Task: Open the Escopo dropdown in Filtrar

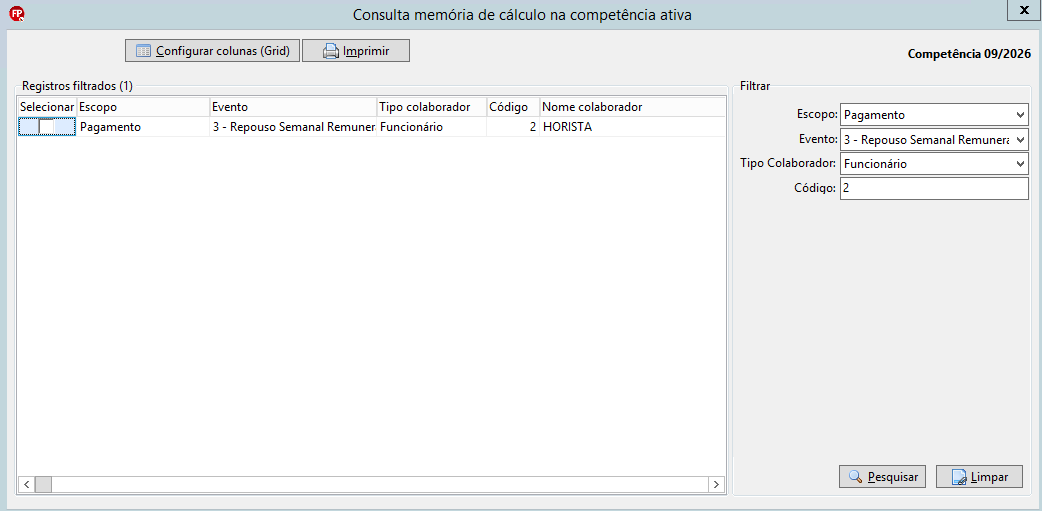Action: point(1021,115)
